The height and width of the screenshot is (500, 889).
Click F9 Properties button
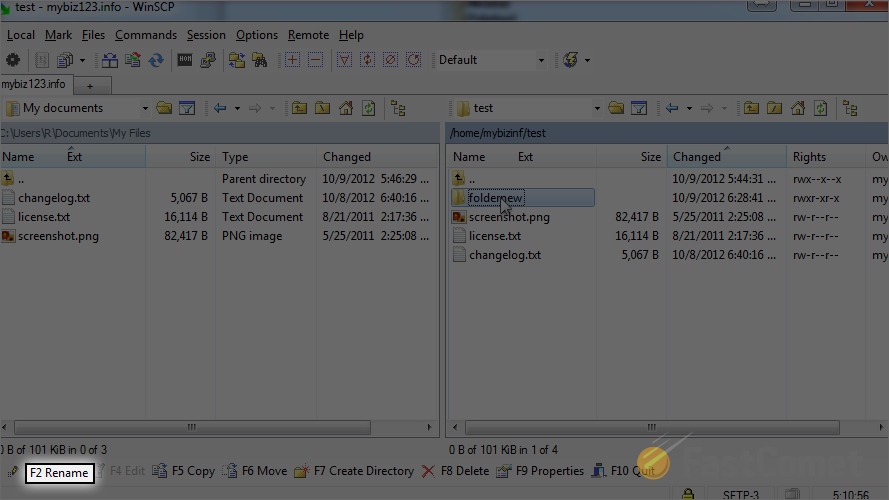tap(540, 471)
